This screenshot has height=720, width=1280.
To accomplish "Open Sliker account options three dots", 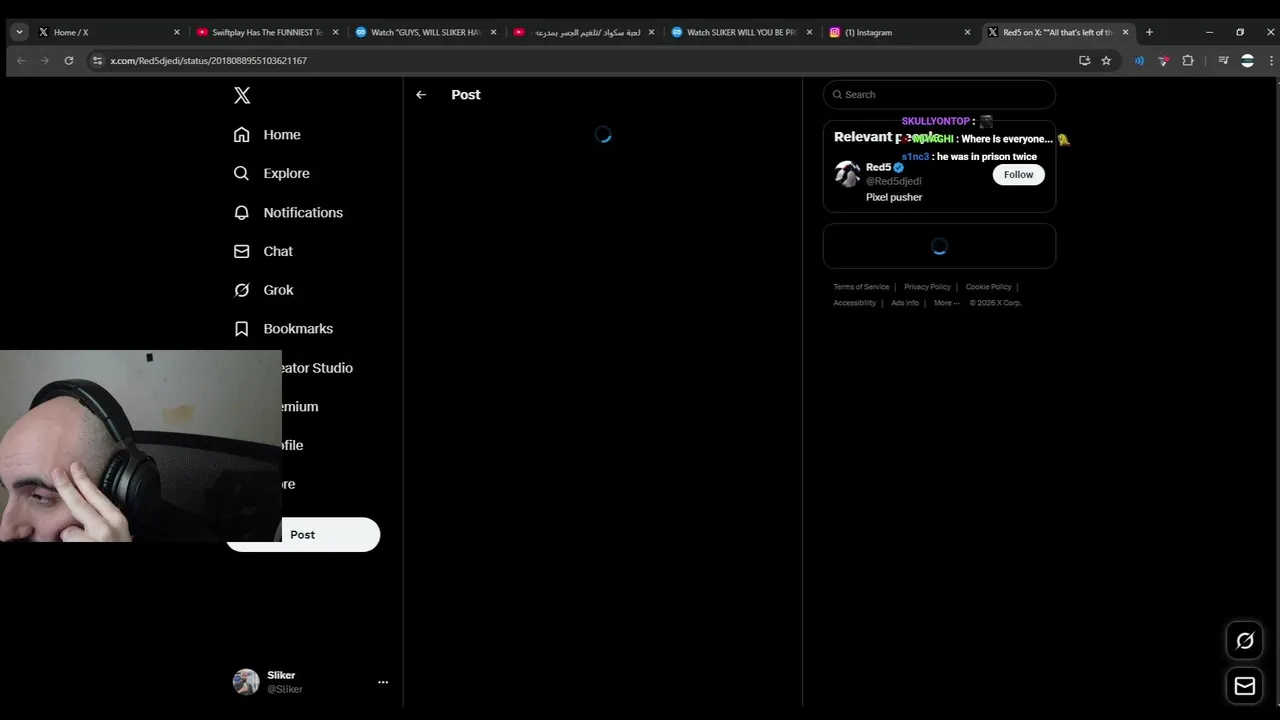I will (383, 682).
